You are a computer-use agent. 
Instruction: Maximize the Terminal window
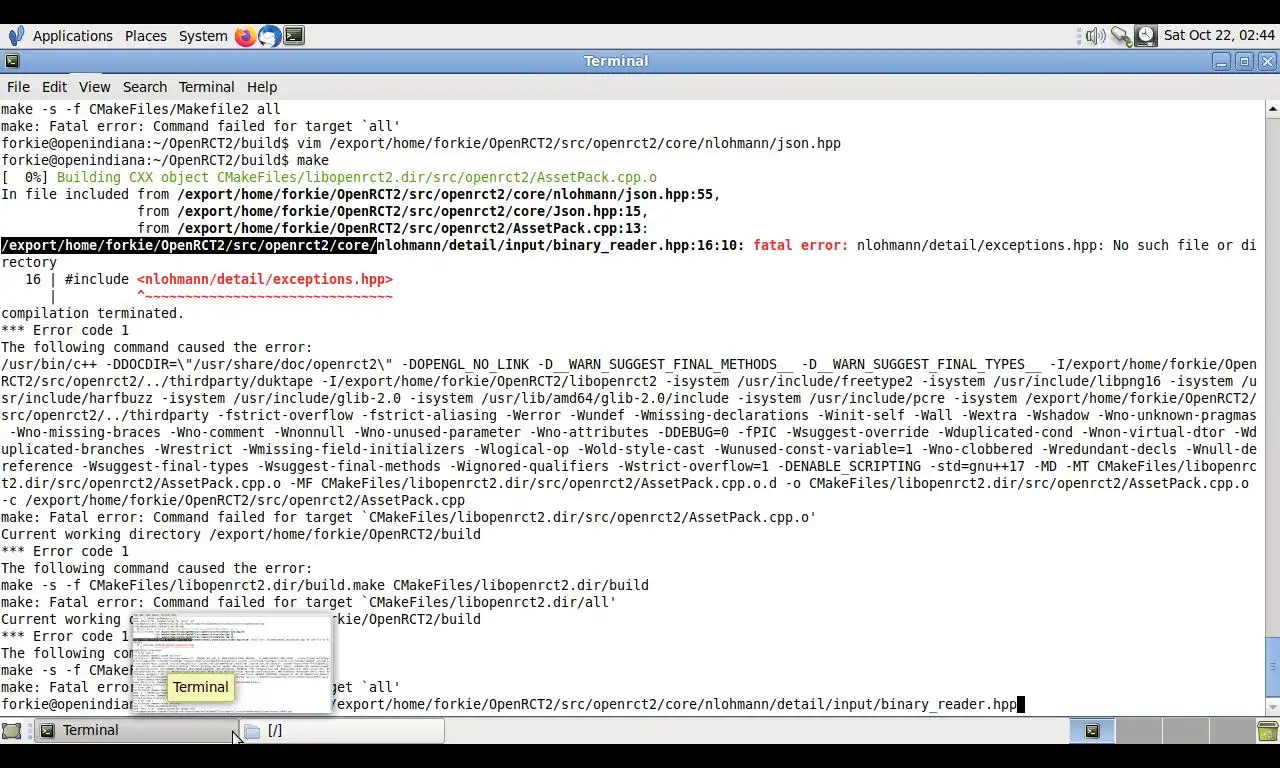point(1244,62)
